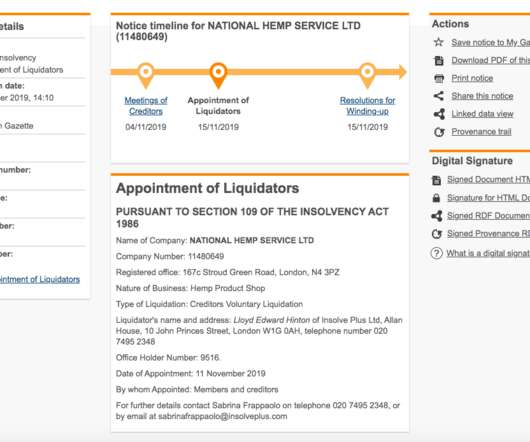
Task: Click the 04/11/2019 timeline date
Action: 146,127
